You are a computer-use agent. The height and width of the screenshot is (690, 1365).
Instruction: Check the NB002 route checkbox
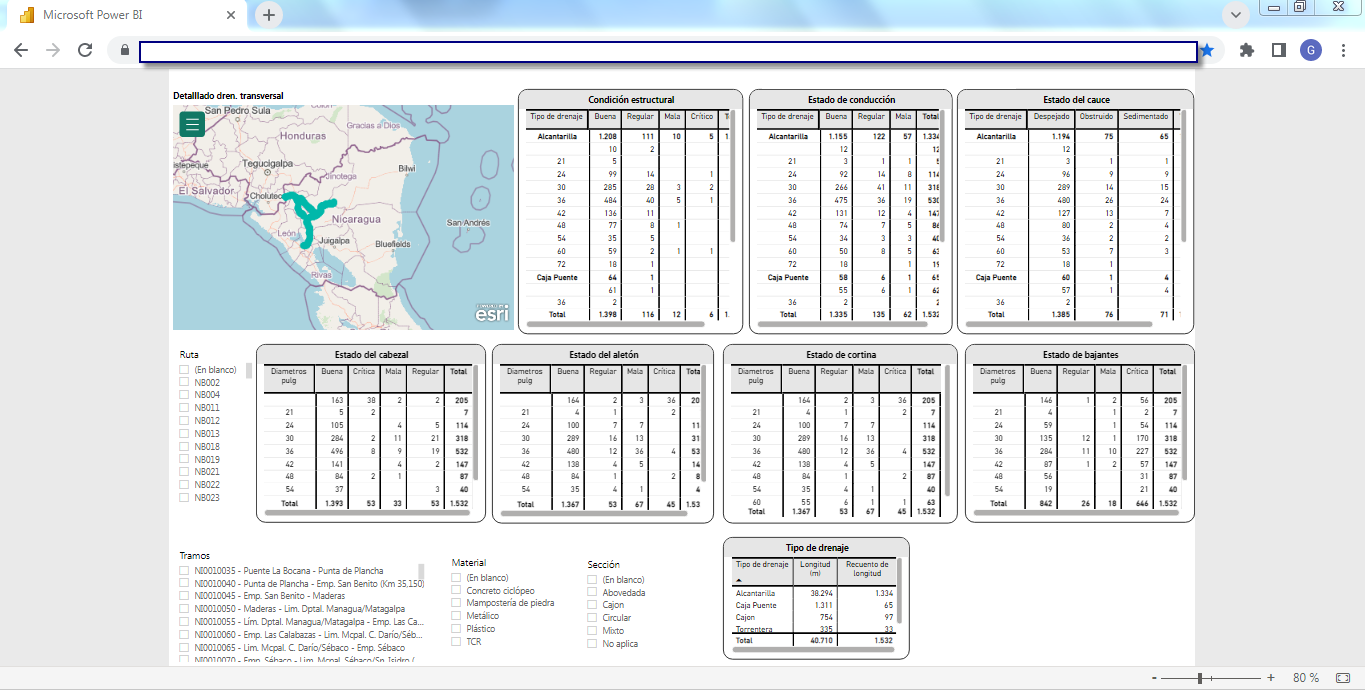(x=184, y=382)
